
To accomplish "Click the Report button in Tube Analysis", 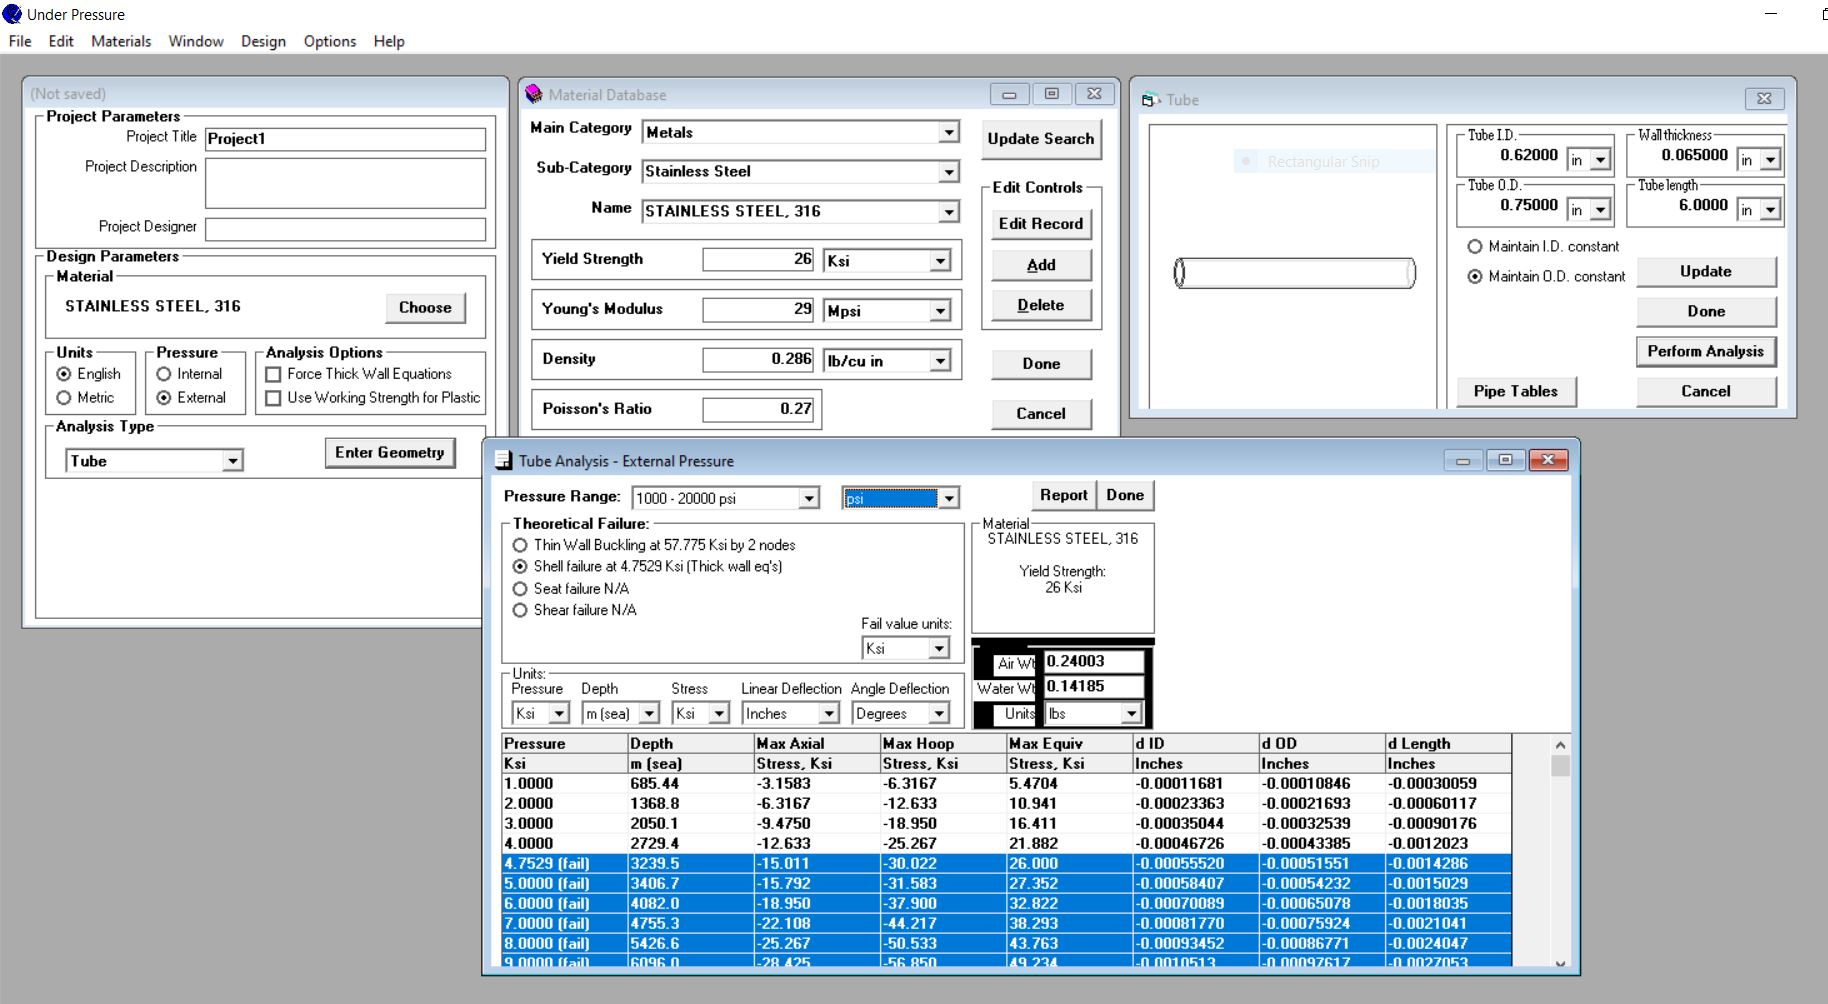I will coord(1063,495).
